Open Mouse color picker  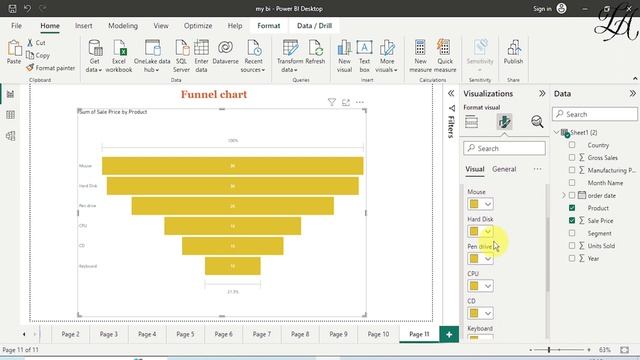click(480, 204)
